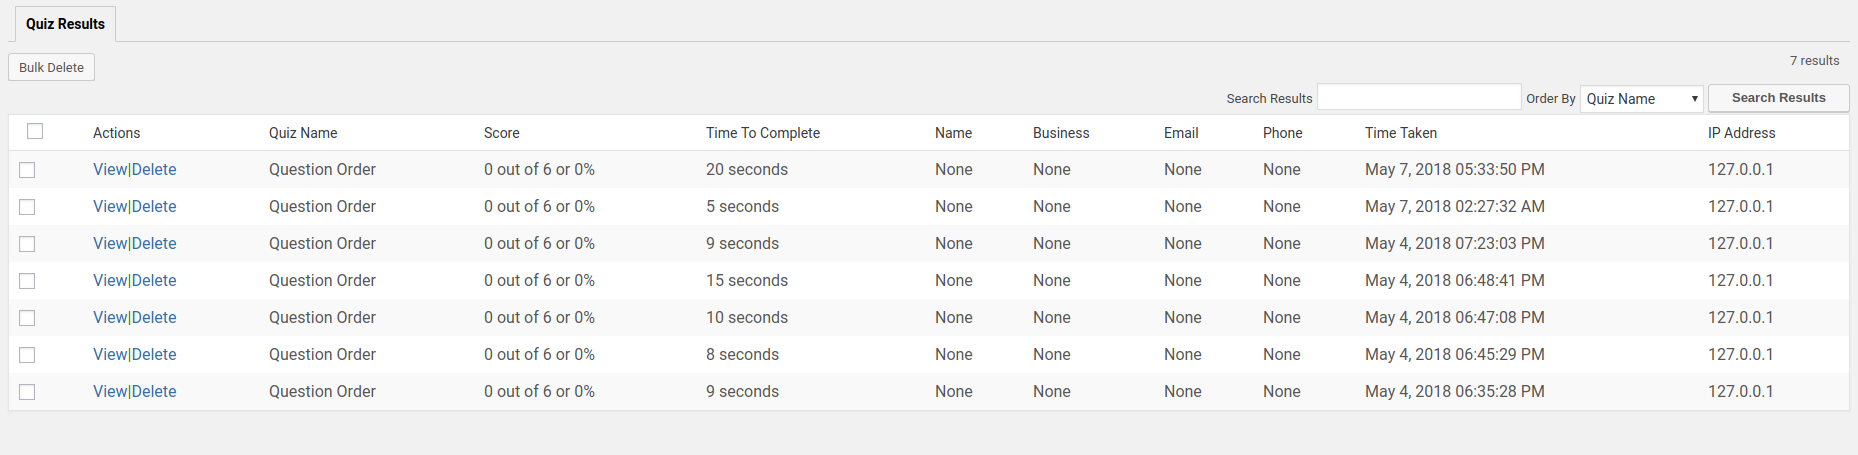View the result taken at 05:33:50 PM
Viewport: 1858px width, 455px height.
click(x=110, y=170)
